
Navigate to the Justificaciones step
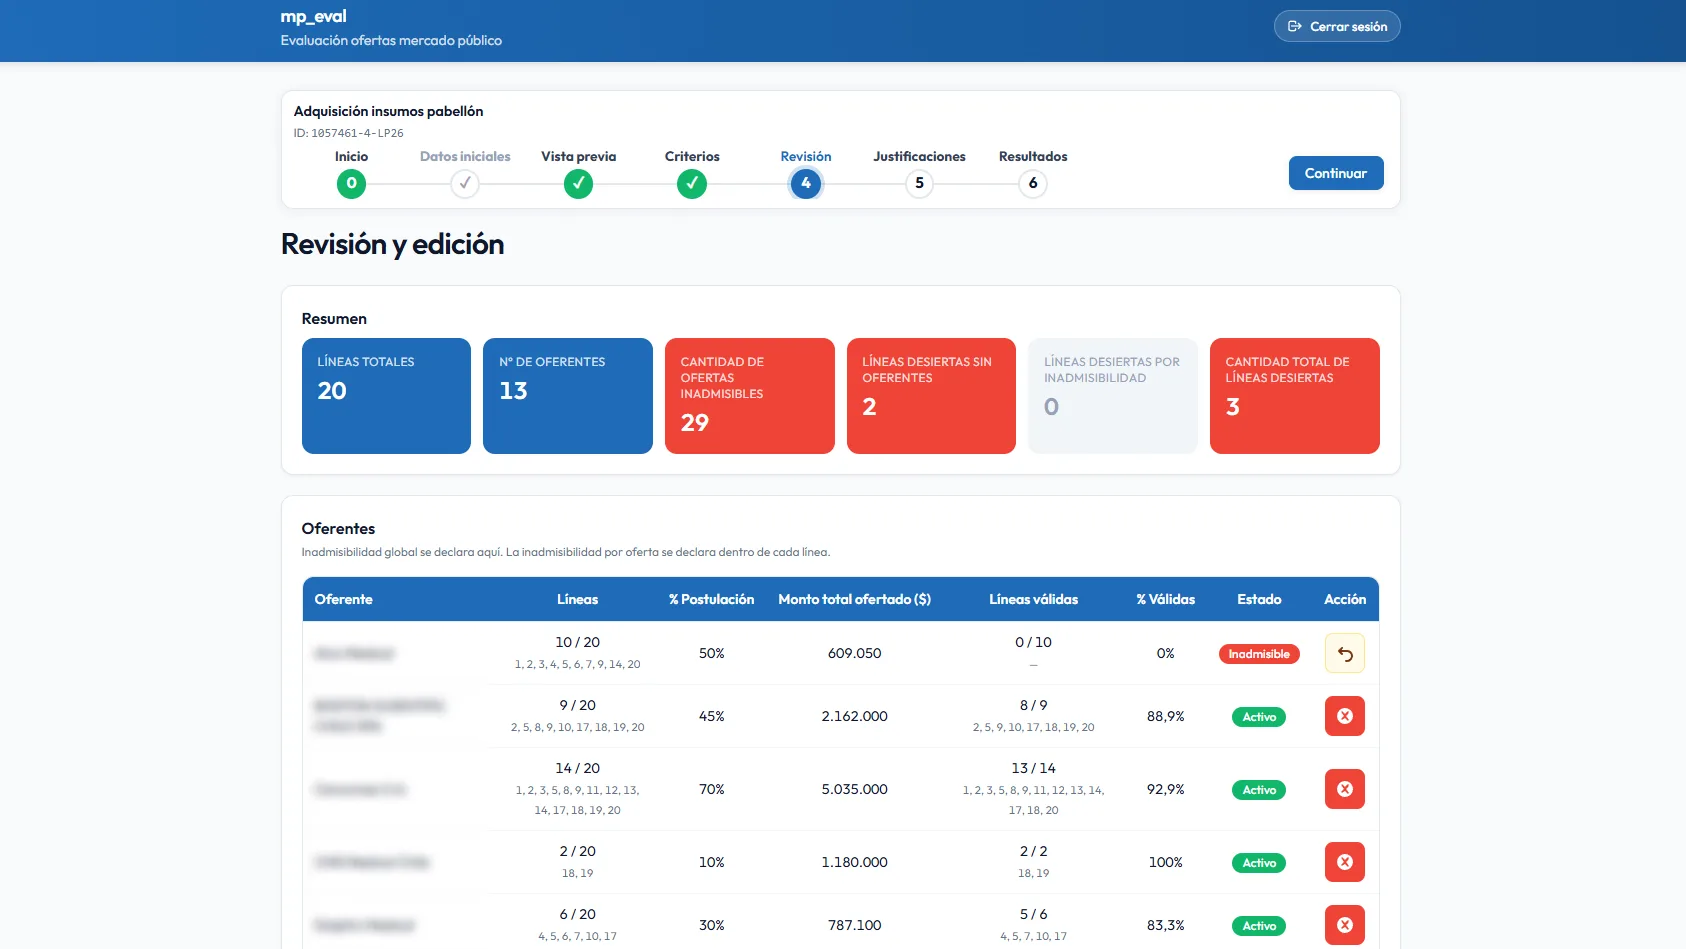point(918,183)
